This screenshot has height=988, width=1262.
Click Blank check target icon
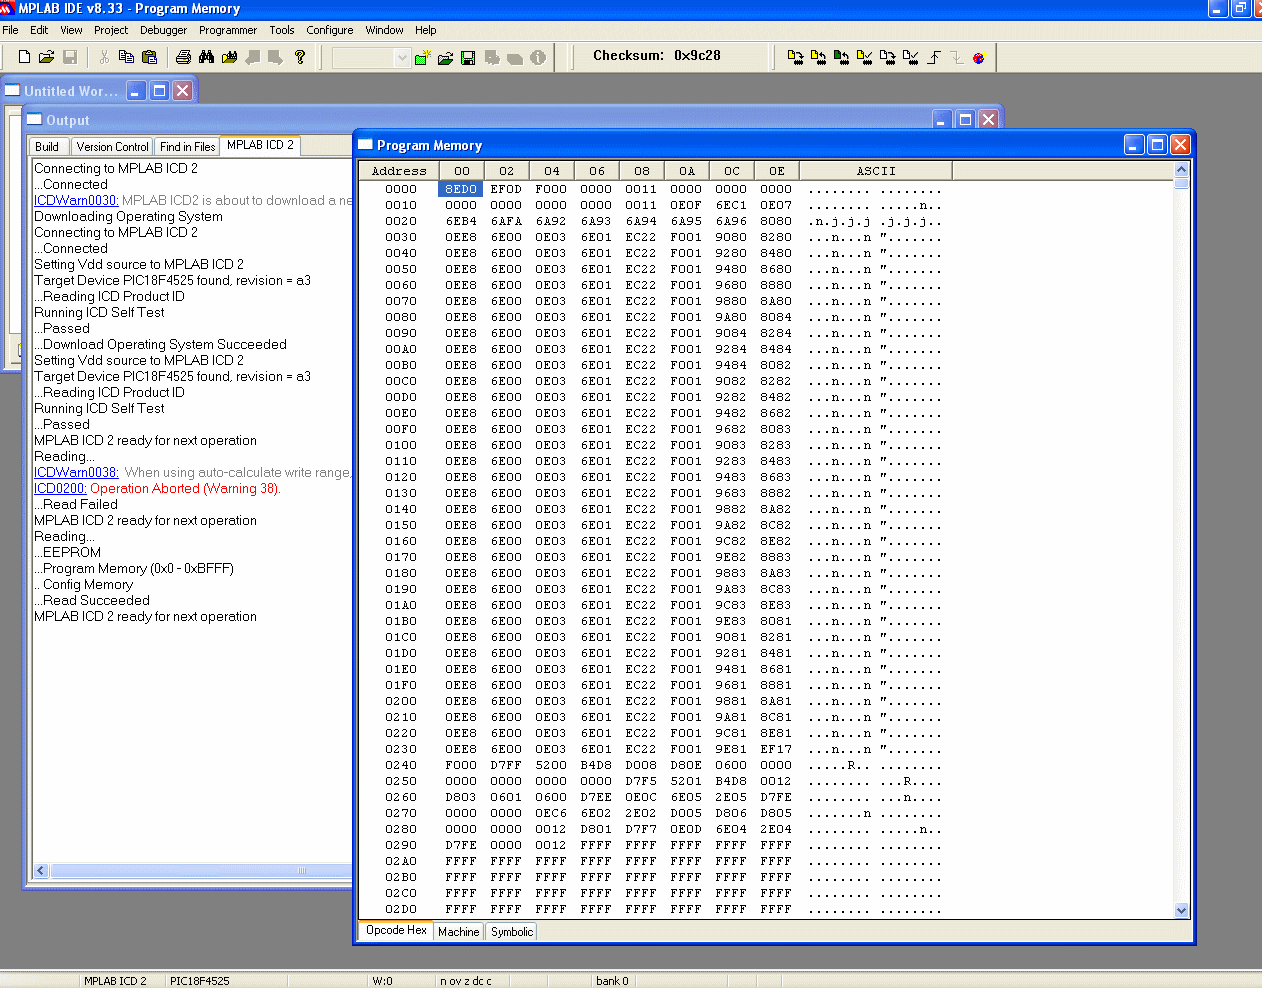[910, 57]
